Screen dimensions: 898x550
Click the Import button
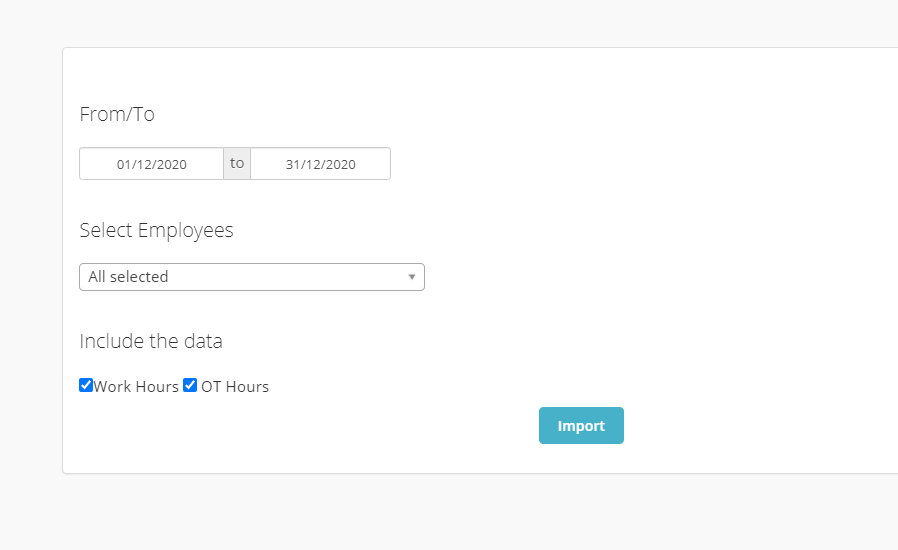coord(581,425)
